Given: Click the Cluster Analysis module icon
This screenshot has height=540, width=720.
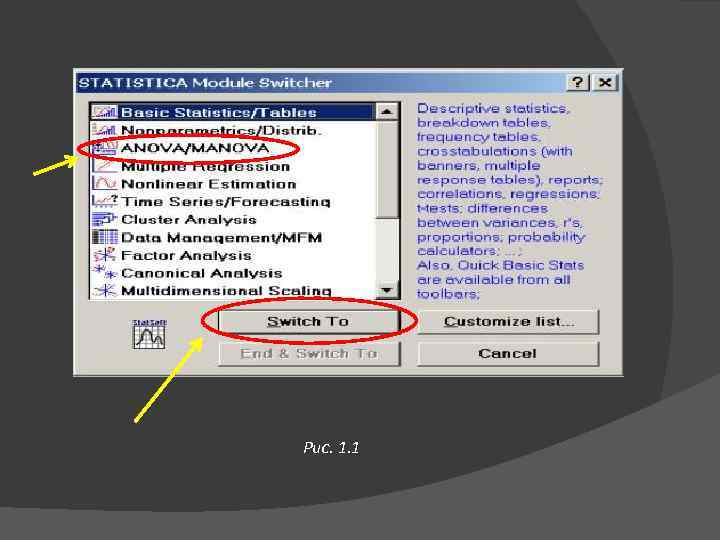Looking at the screenshot, I should (x=105, y=219).
